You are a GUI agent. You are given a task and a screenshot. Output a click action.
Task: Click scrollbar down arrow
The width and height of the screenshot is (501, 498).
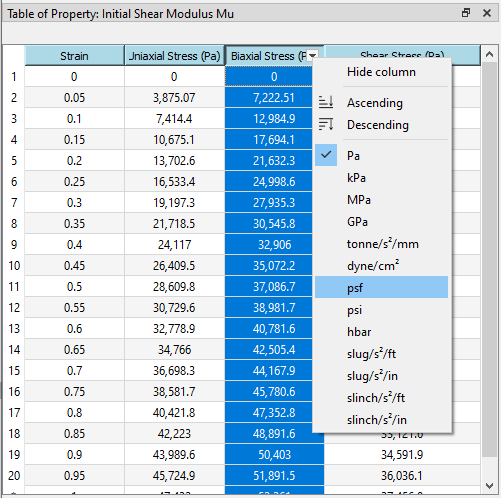pos(489,486)
